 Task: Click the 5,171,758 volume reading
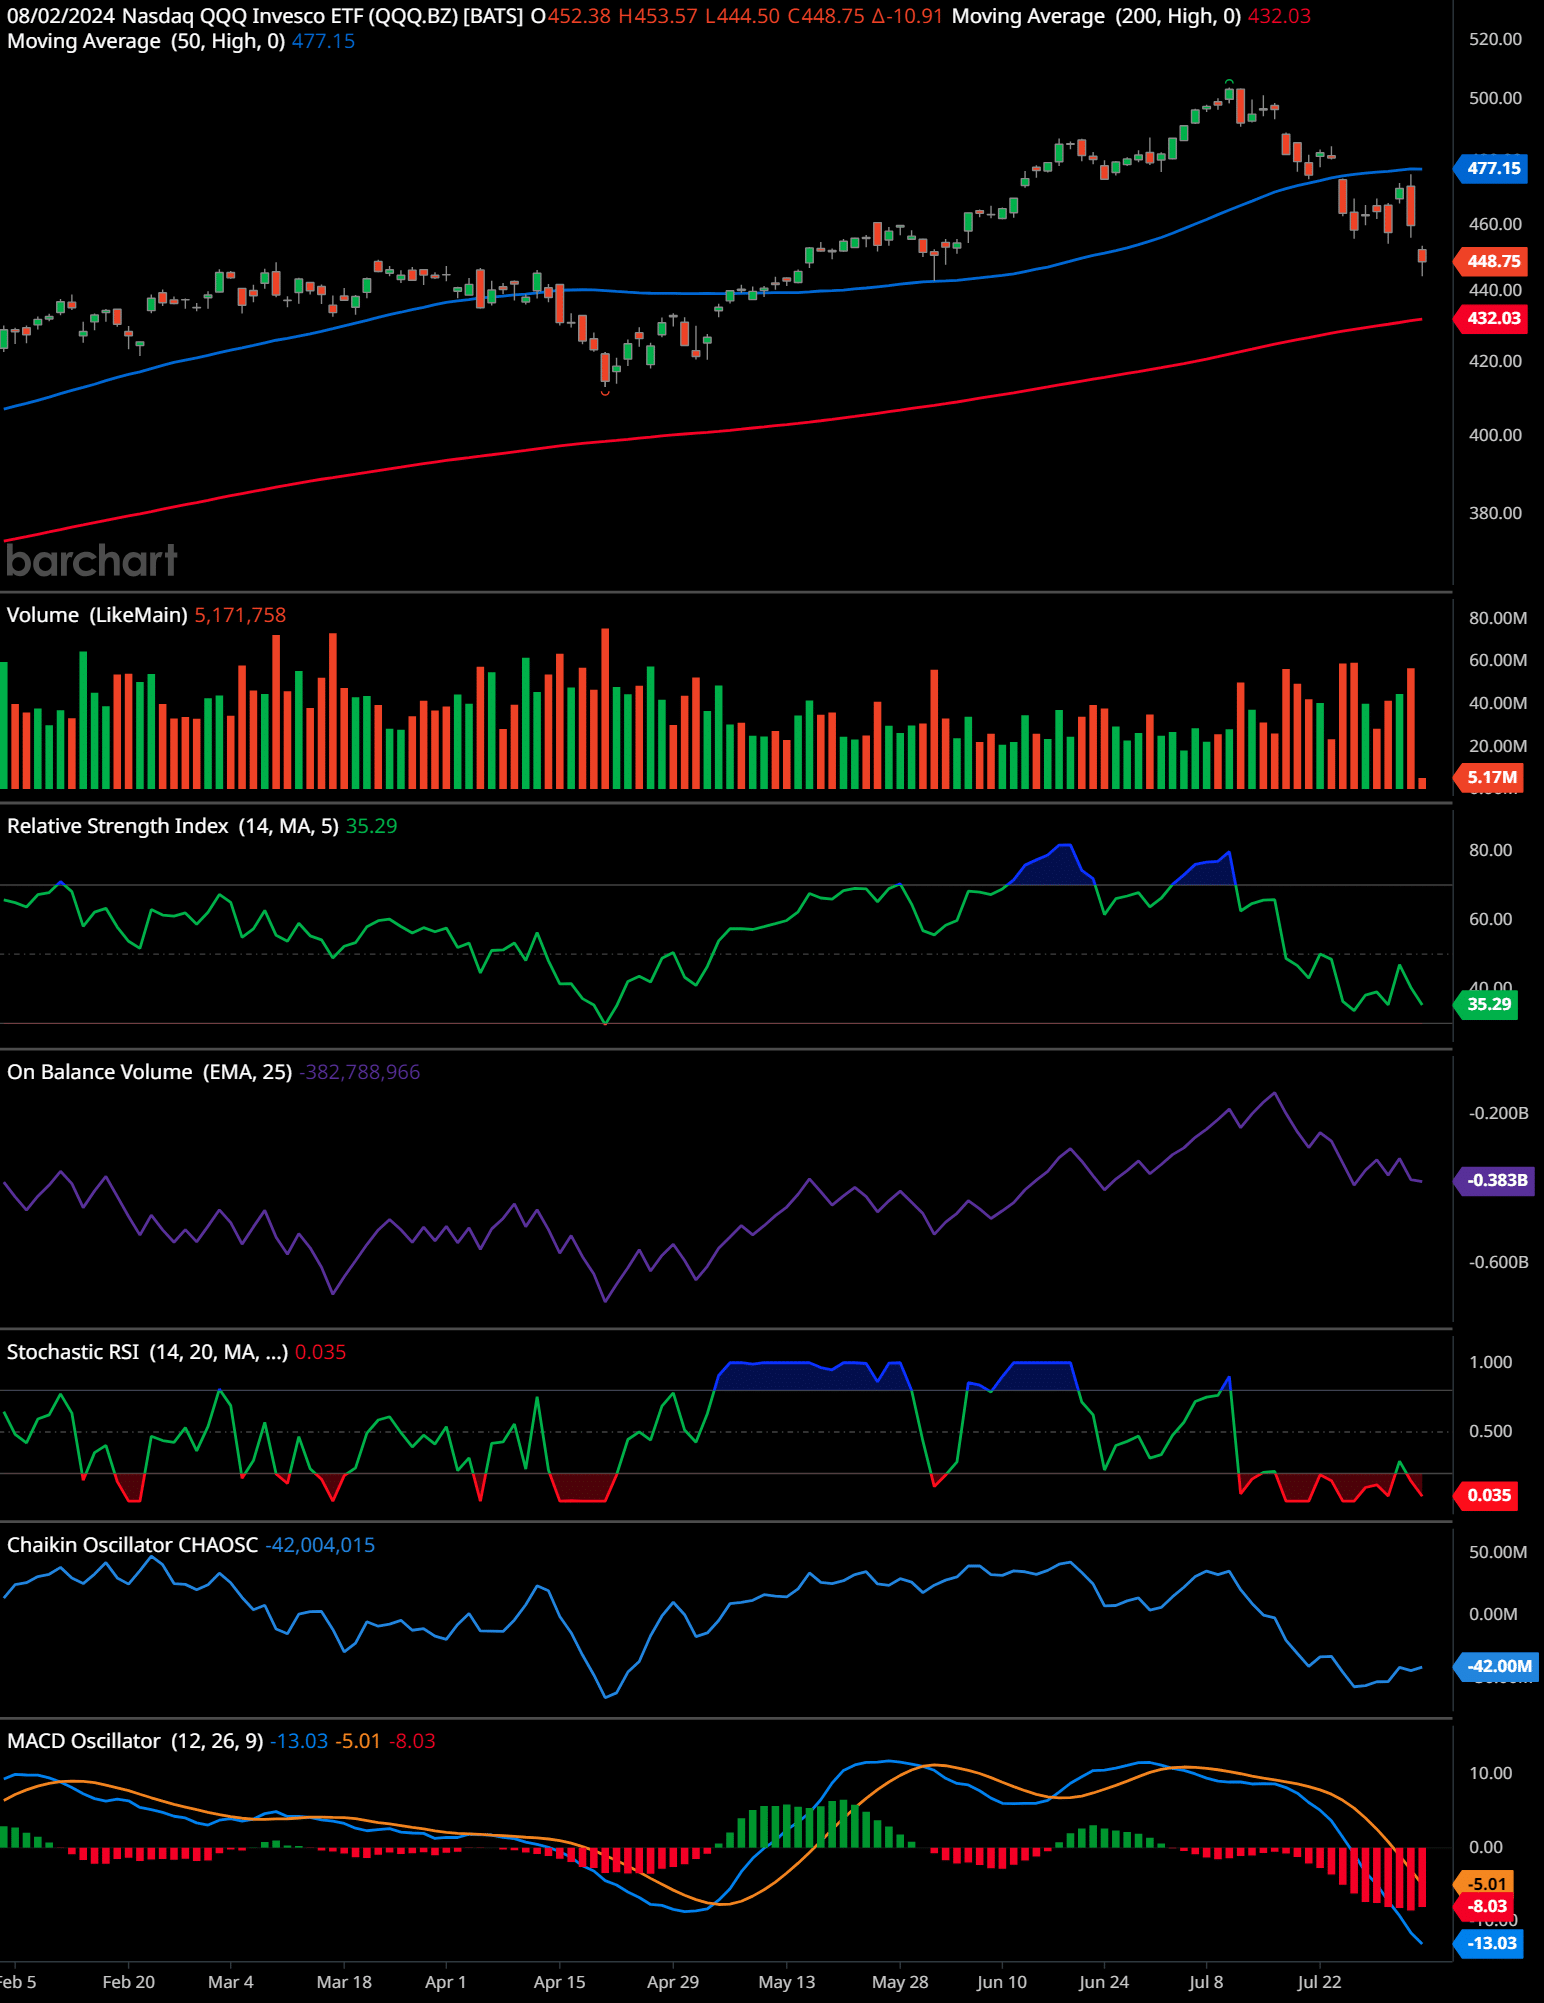240,615
